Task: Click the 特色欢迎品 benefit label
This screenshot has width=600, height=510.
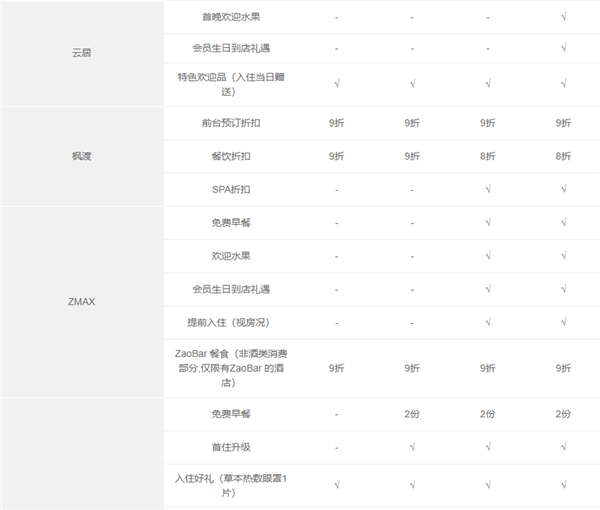Action: (x=230, y=84)
